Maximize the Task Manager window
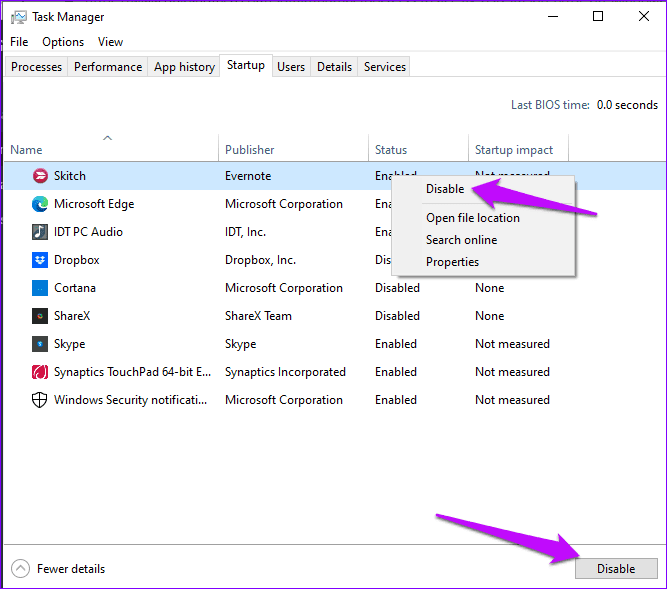 [x=598, y=17]
